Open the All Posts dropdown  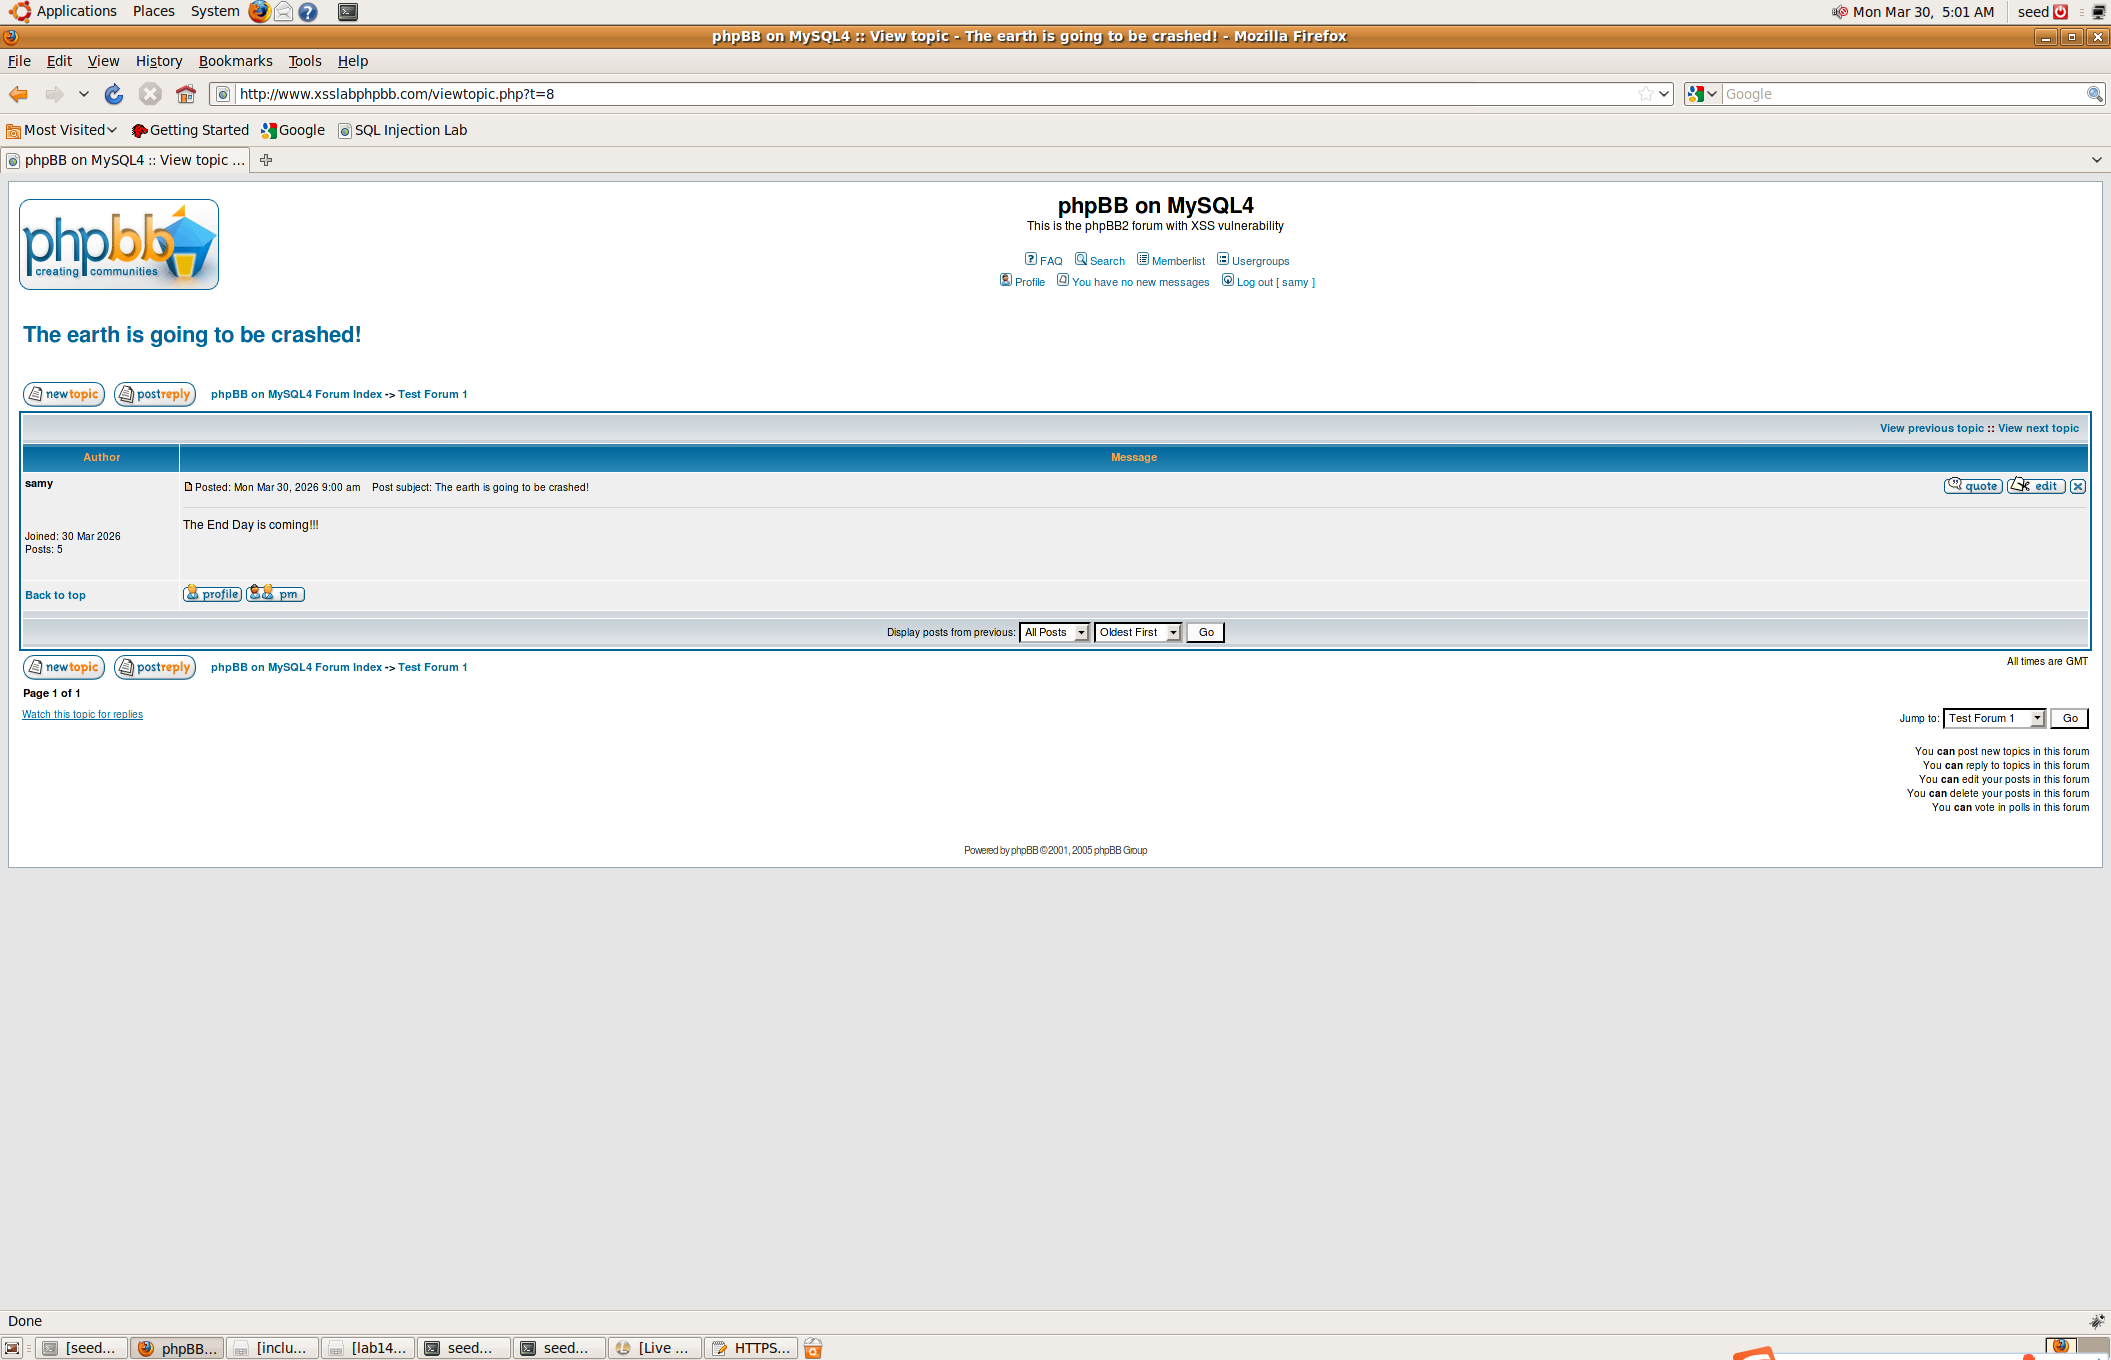click(1054, 632)
